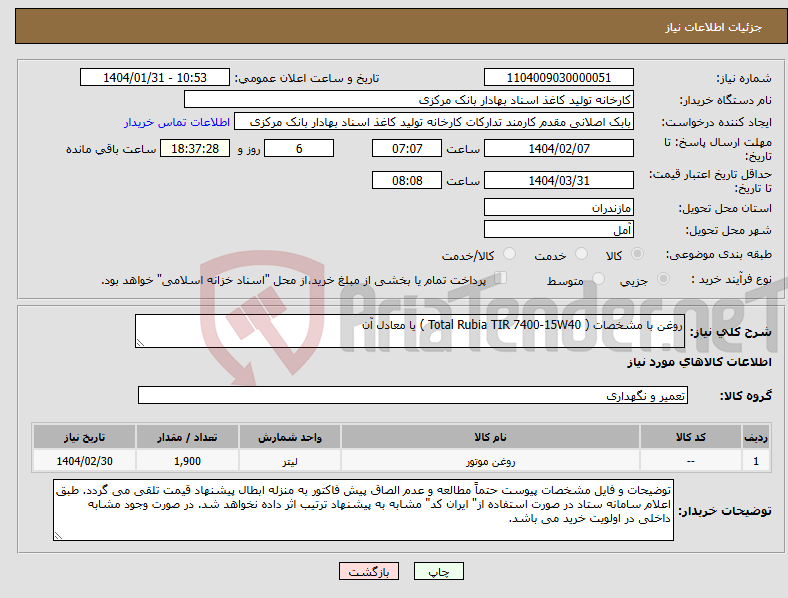Click the remaining time field 18:37:28

195,148
